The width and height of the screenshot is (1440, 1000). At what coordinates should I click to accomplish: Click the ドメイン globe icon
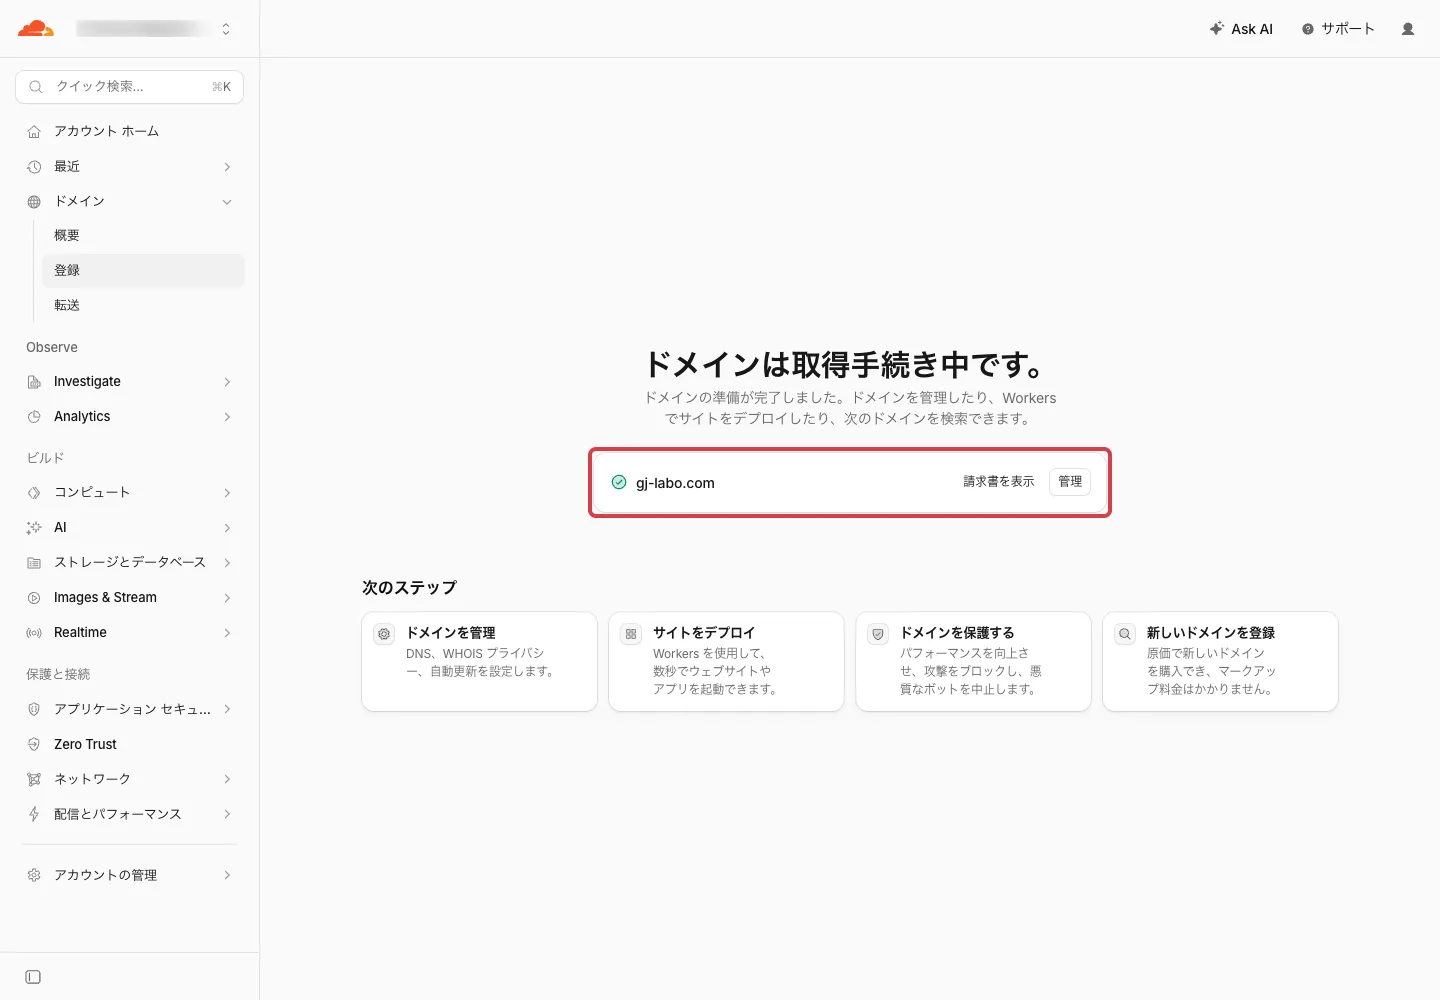tap(34, 201)
